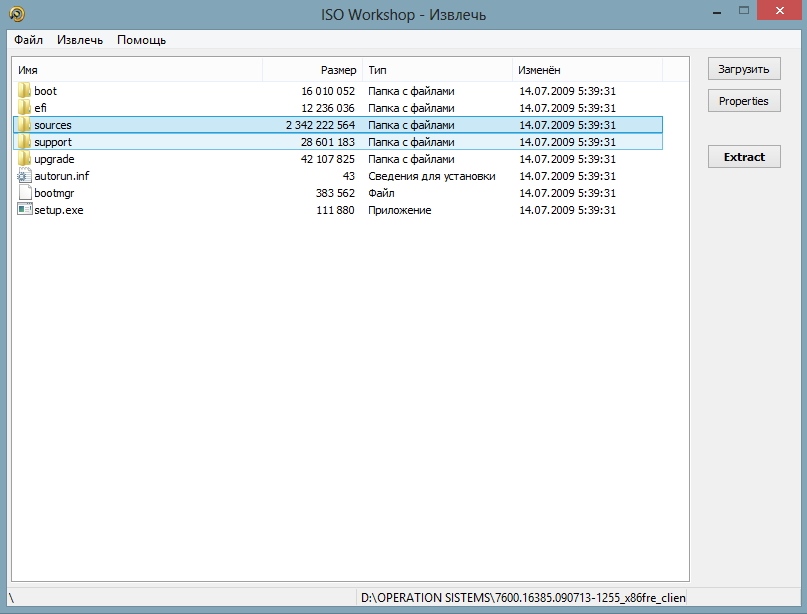Click the ISO path in the status bar

(523, 598)
